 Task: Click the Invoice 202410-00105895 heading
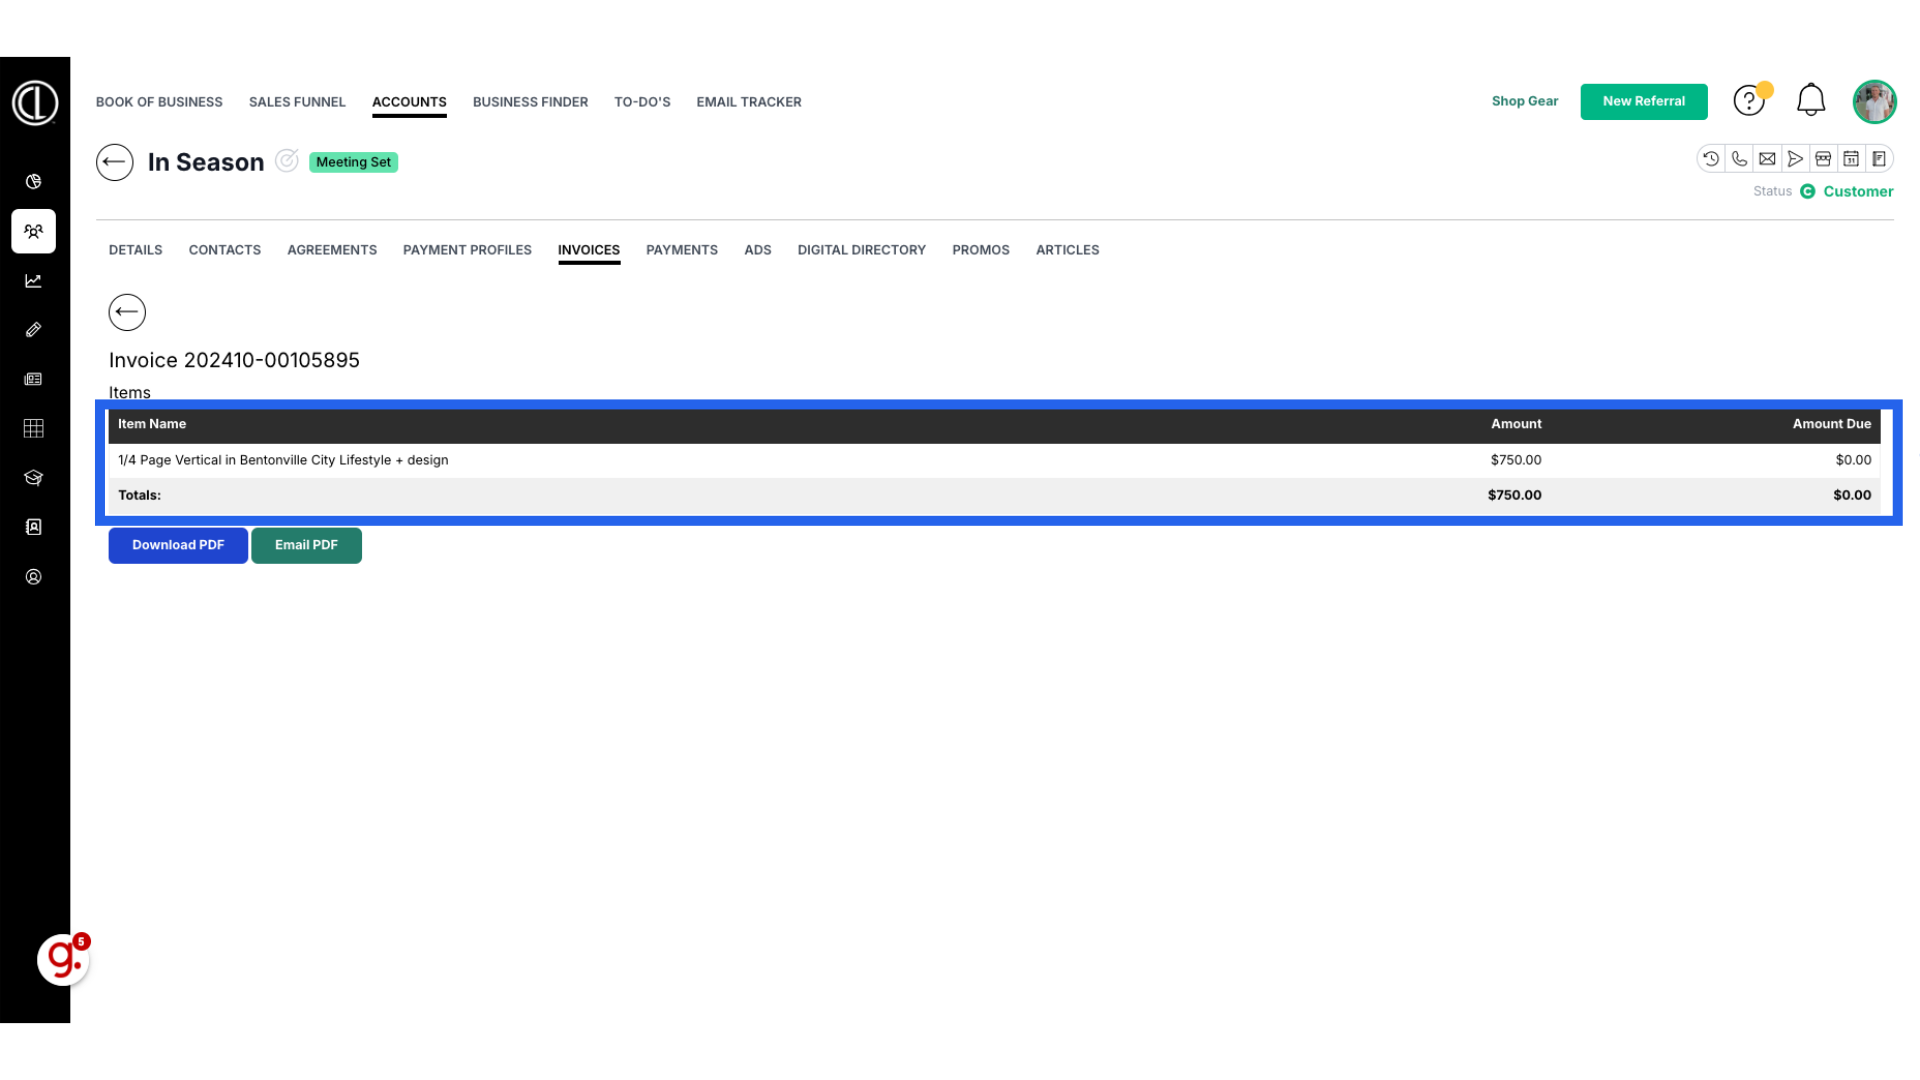[x=234, y=360]
